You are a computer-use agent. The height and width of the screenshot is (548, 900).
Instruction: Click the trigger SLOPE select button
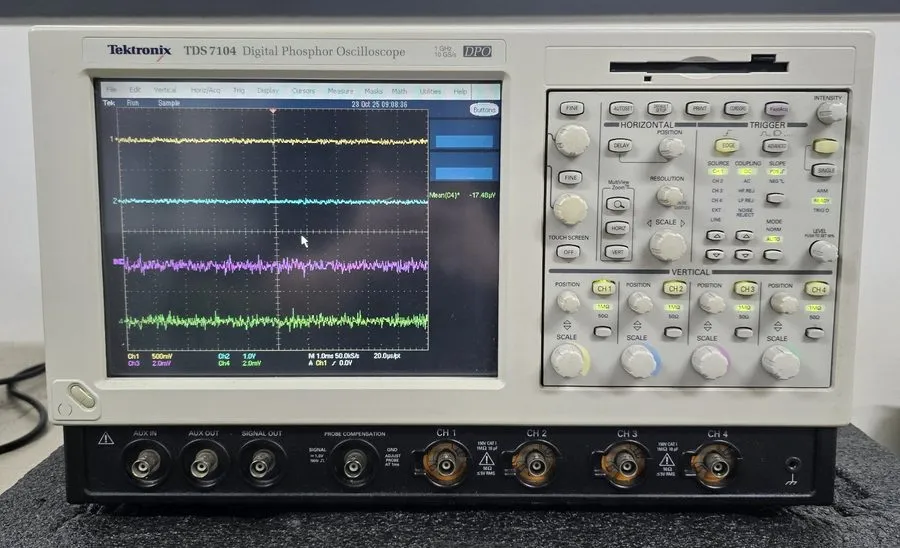pos(775,198)
